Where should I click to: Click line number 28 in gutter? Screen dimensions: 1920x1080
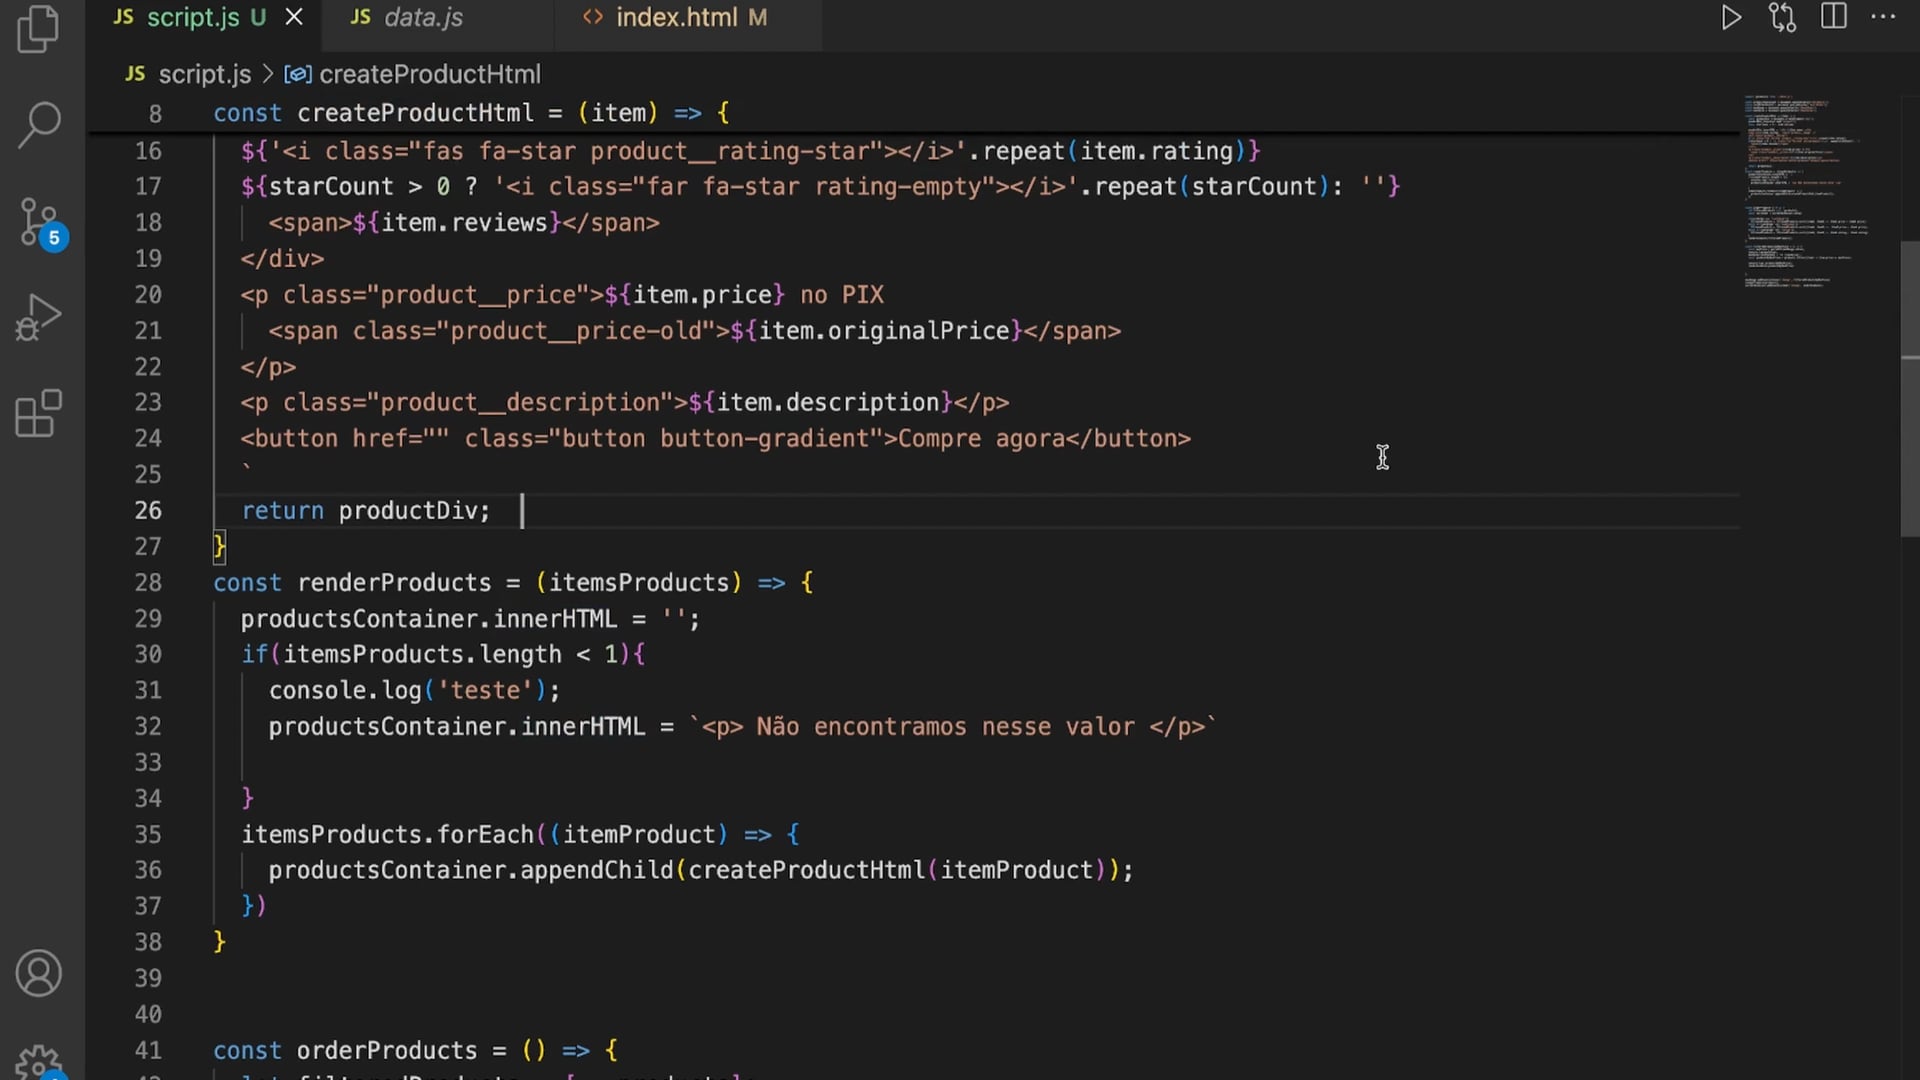pyautogui.click(x=148, y=582)
